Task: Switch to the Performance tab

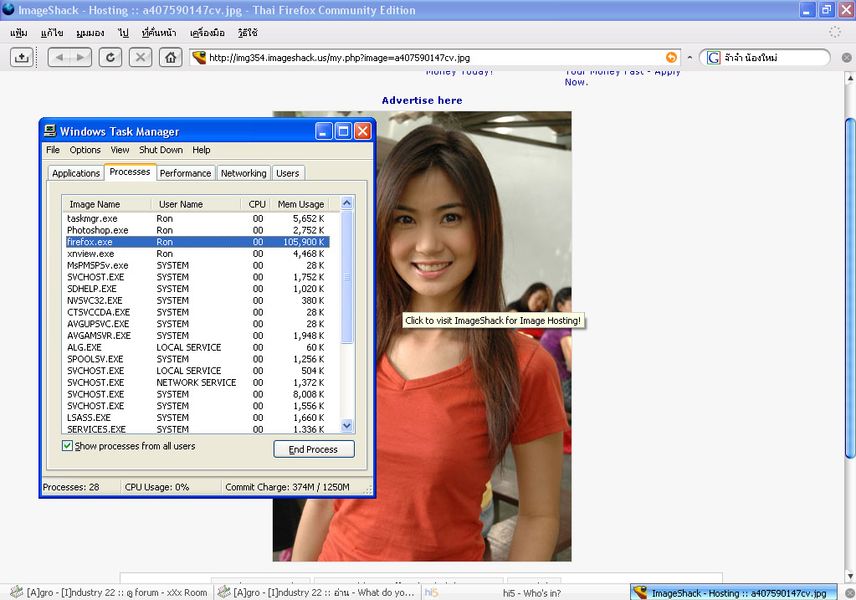Action: pos(186,173)
